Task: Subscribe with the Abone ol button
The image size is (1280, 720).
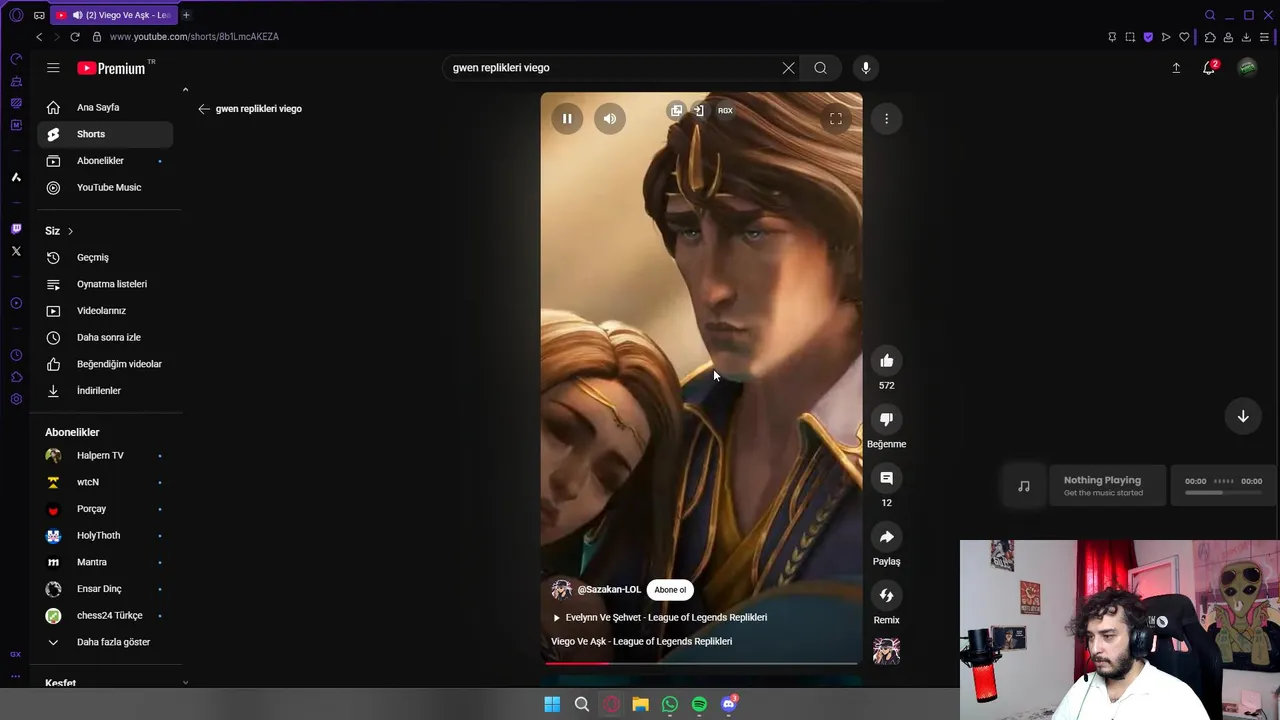Action: [x=670, y=590]
